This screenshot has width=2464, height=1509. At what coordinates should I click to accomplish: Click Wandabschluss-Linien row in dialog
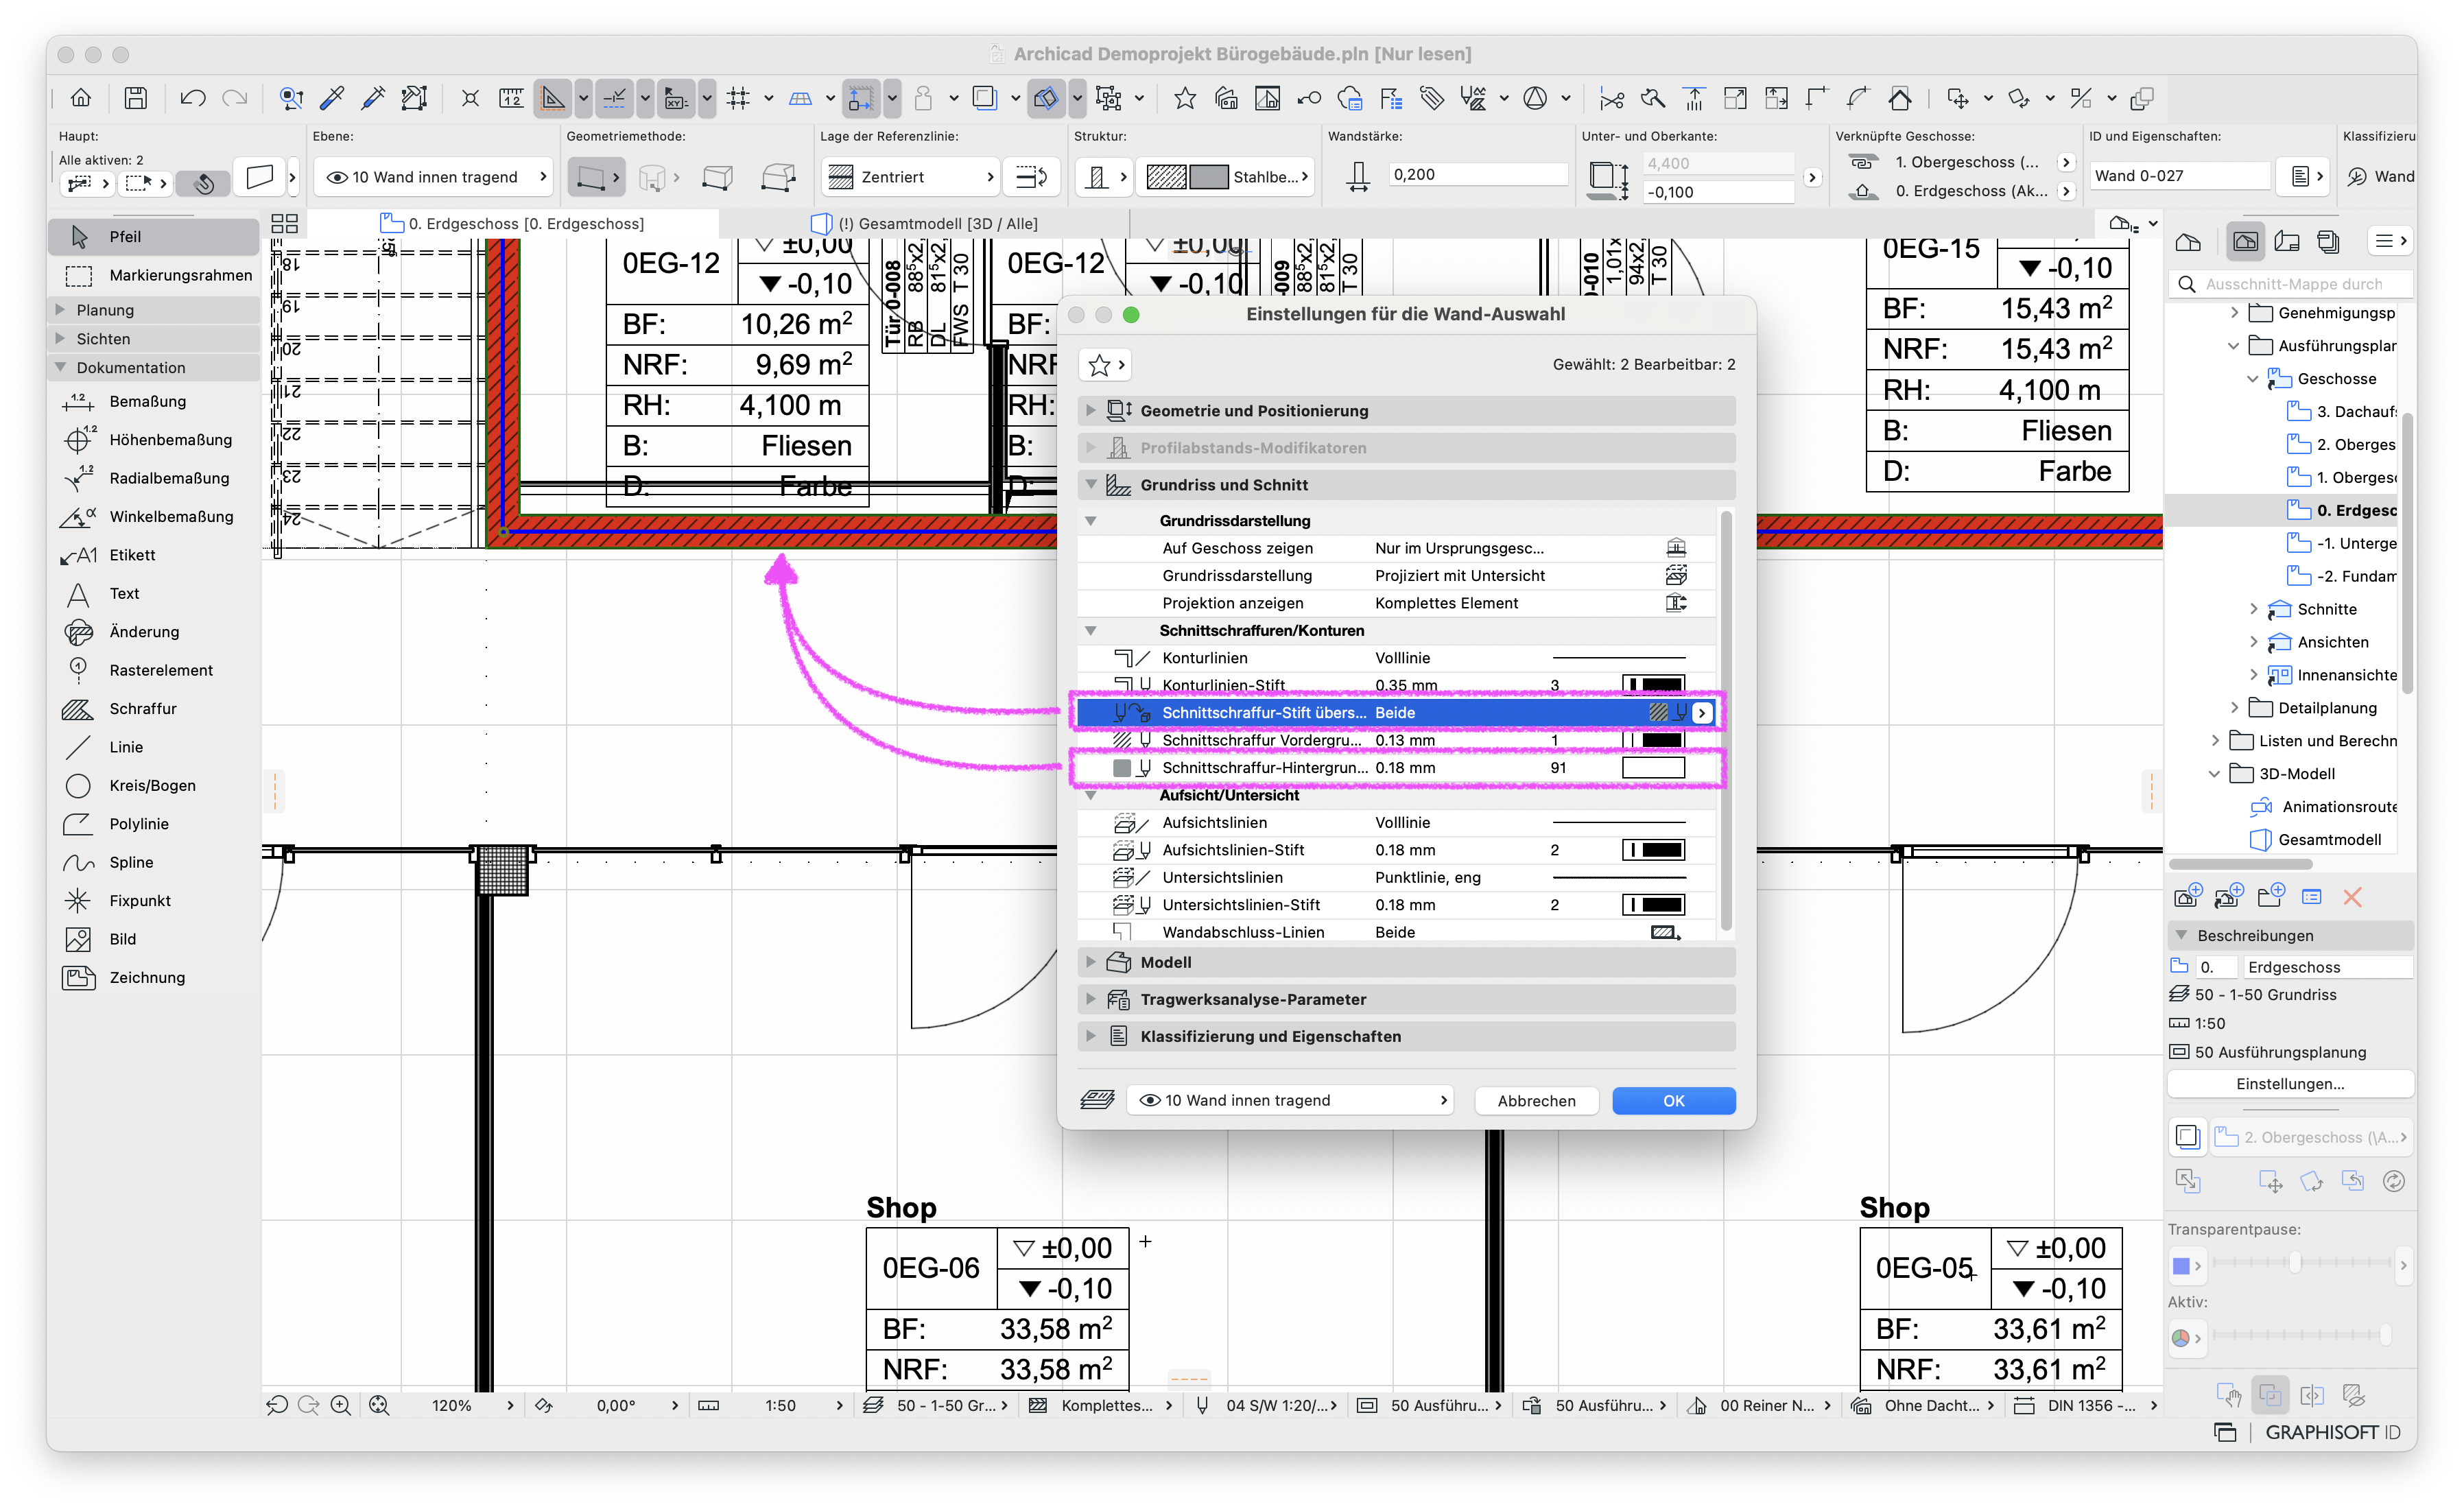tap(1398, 932)
